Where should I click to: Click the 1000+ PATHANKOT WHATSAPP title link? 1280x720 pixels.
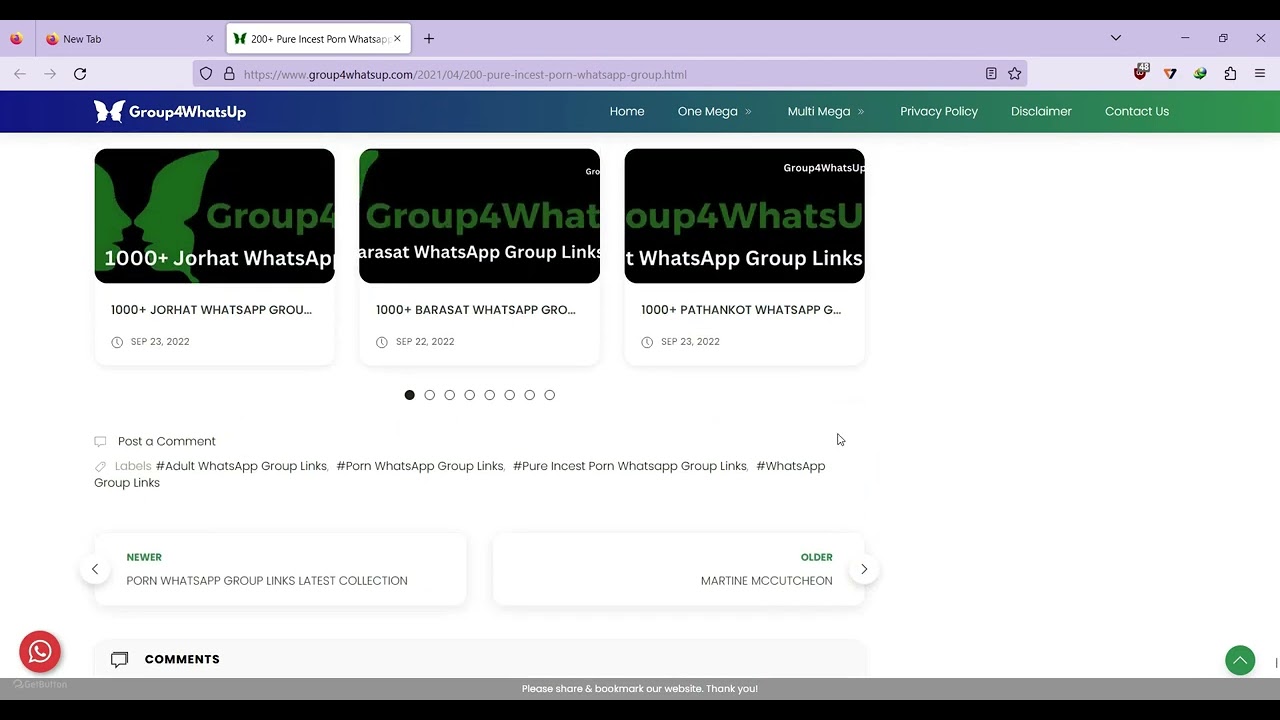(x=741, y=310)
